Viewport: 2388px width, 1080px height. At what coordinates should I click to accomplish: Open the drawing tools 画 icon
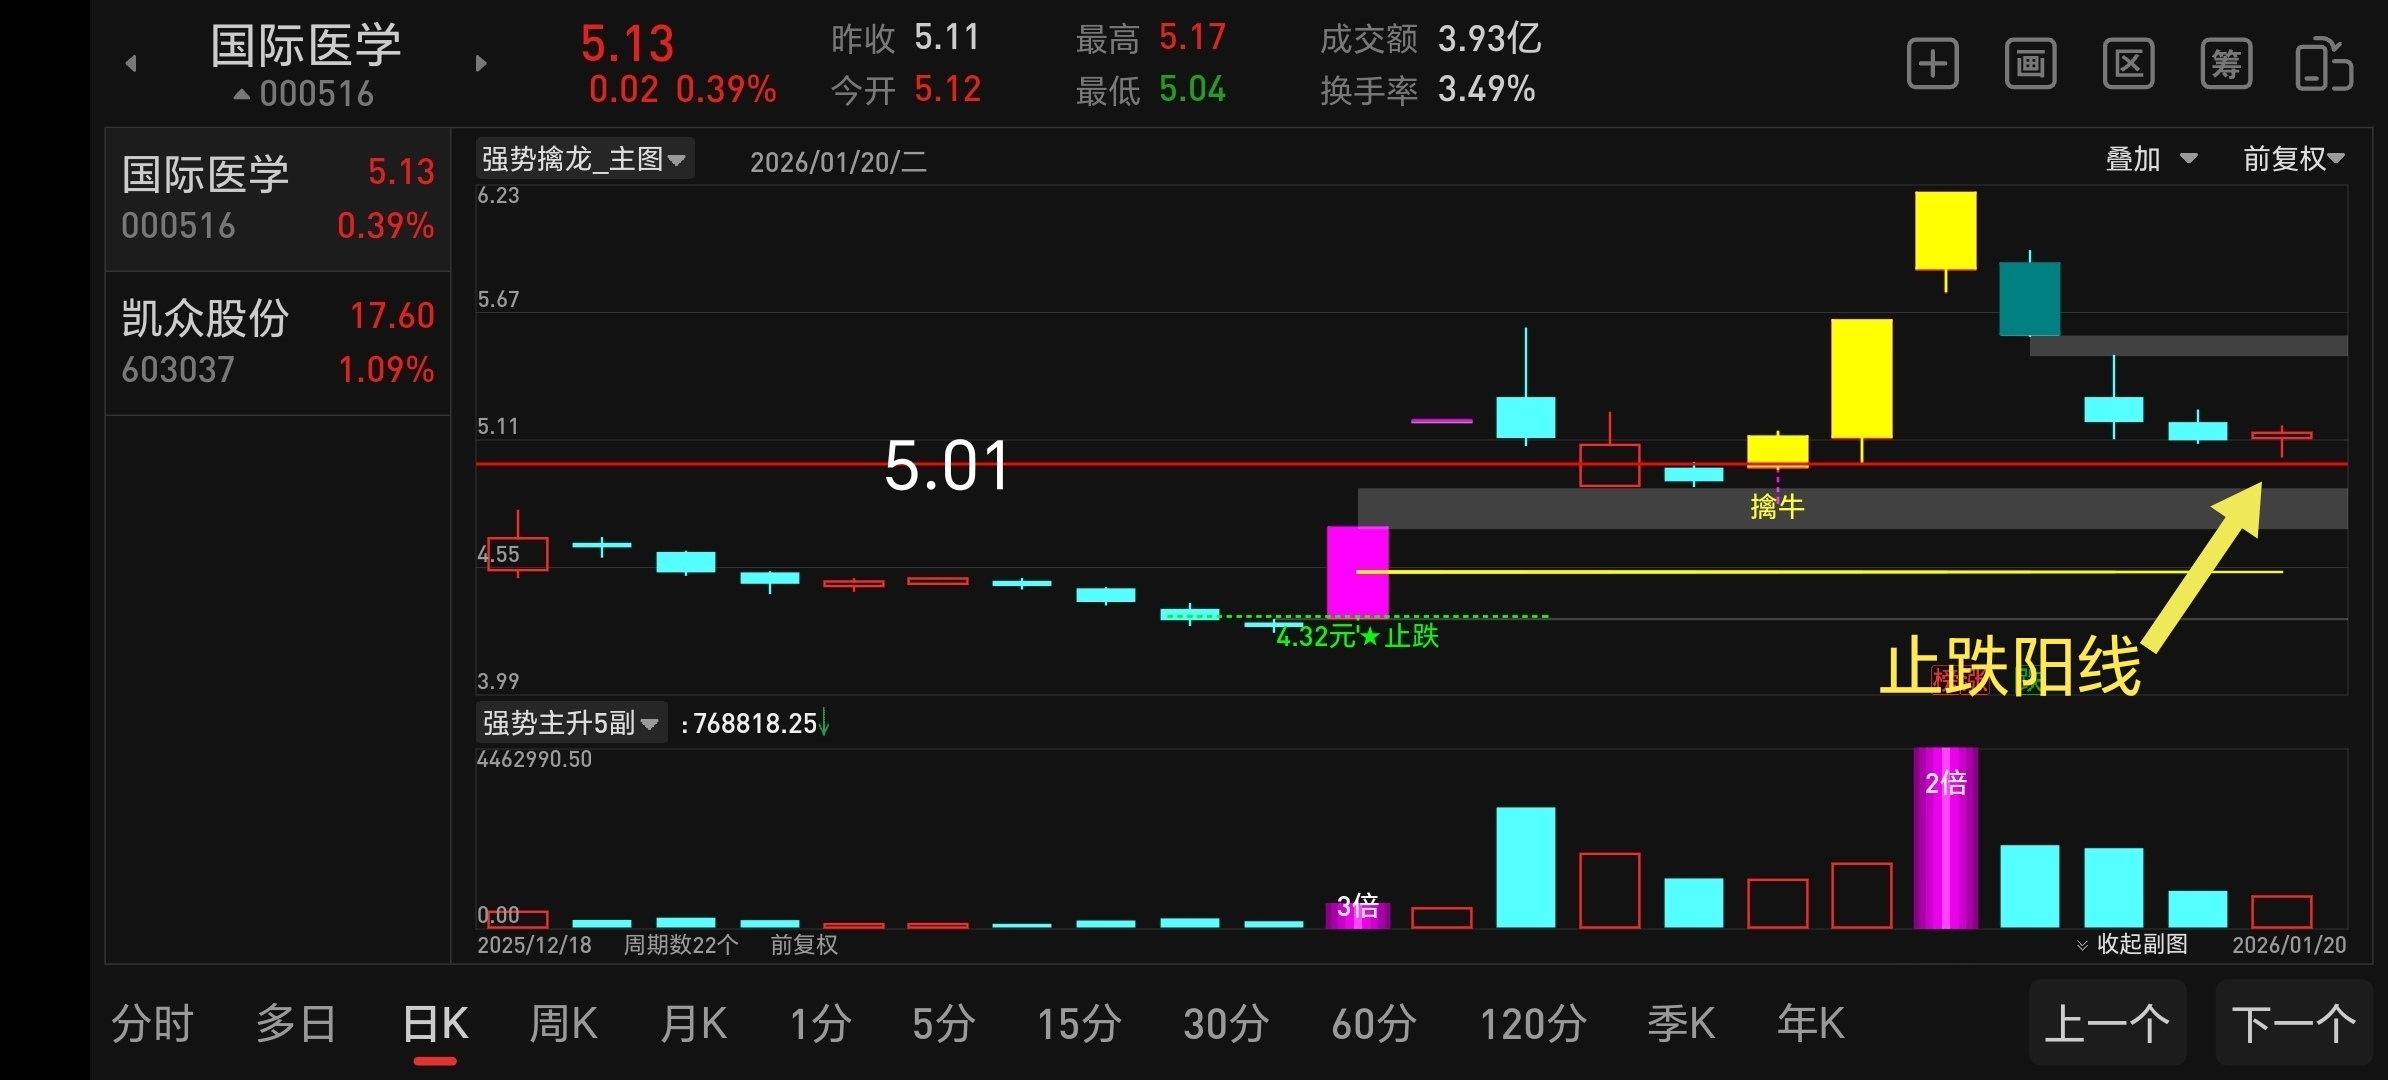[x=2030, y=65]
